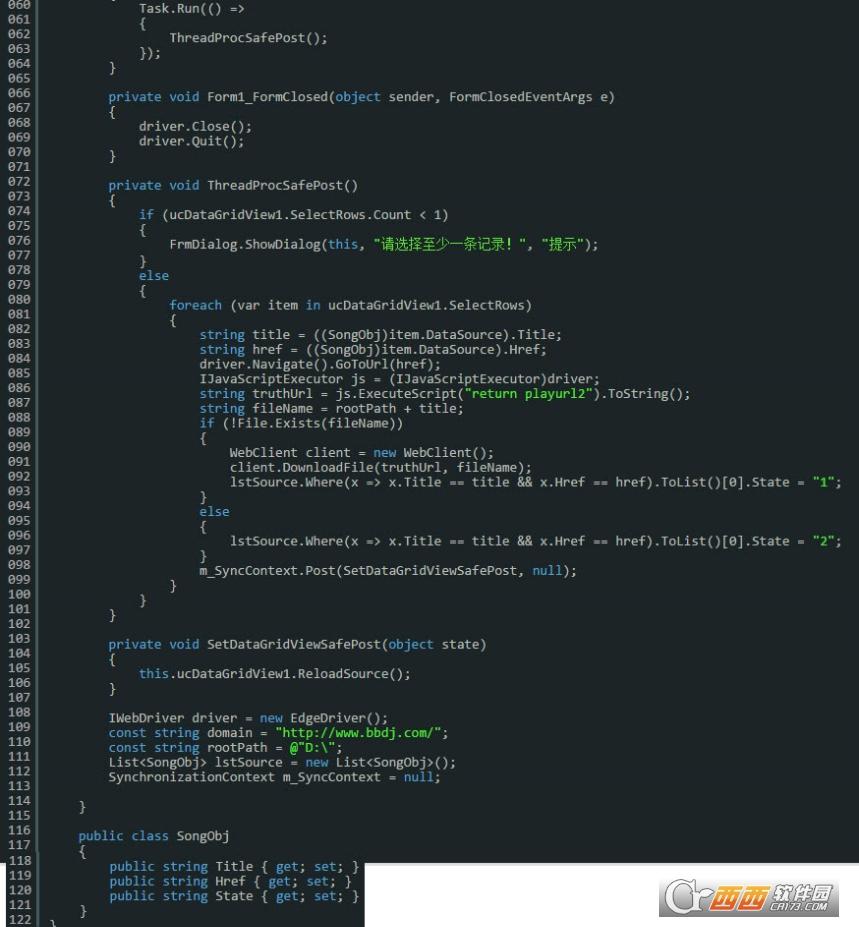Click the driver.Close(); statement

click(x=195, y=127)
